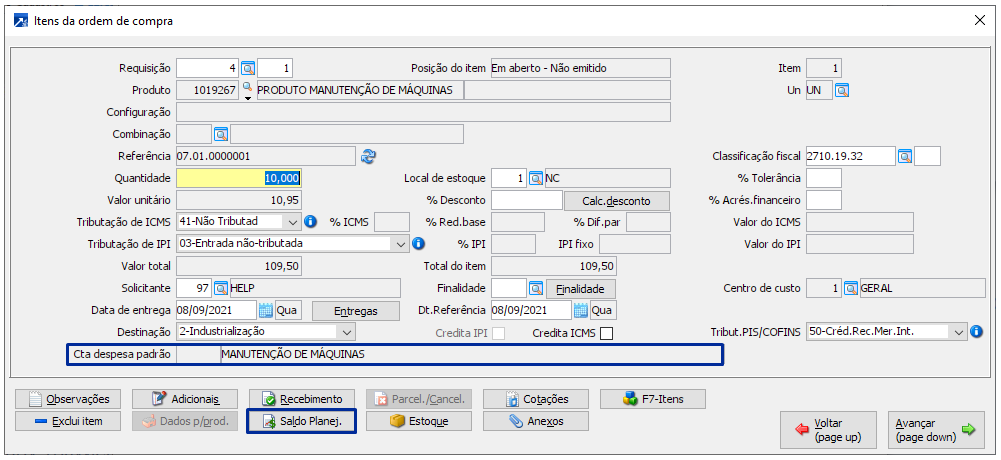
Task: Show info for Tribut.PIS/COFINS
Action: 975,332
